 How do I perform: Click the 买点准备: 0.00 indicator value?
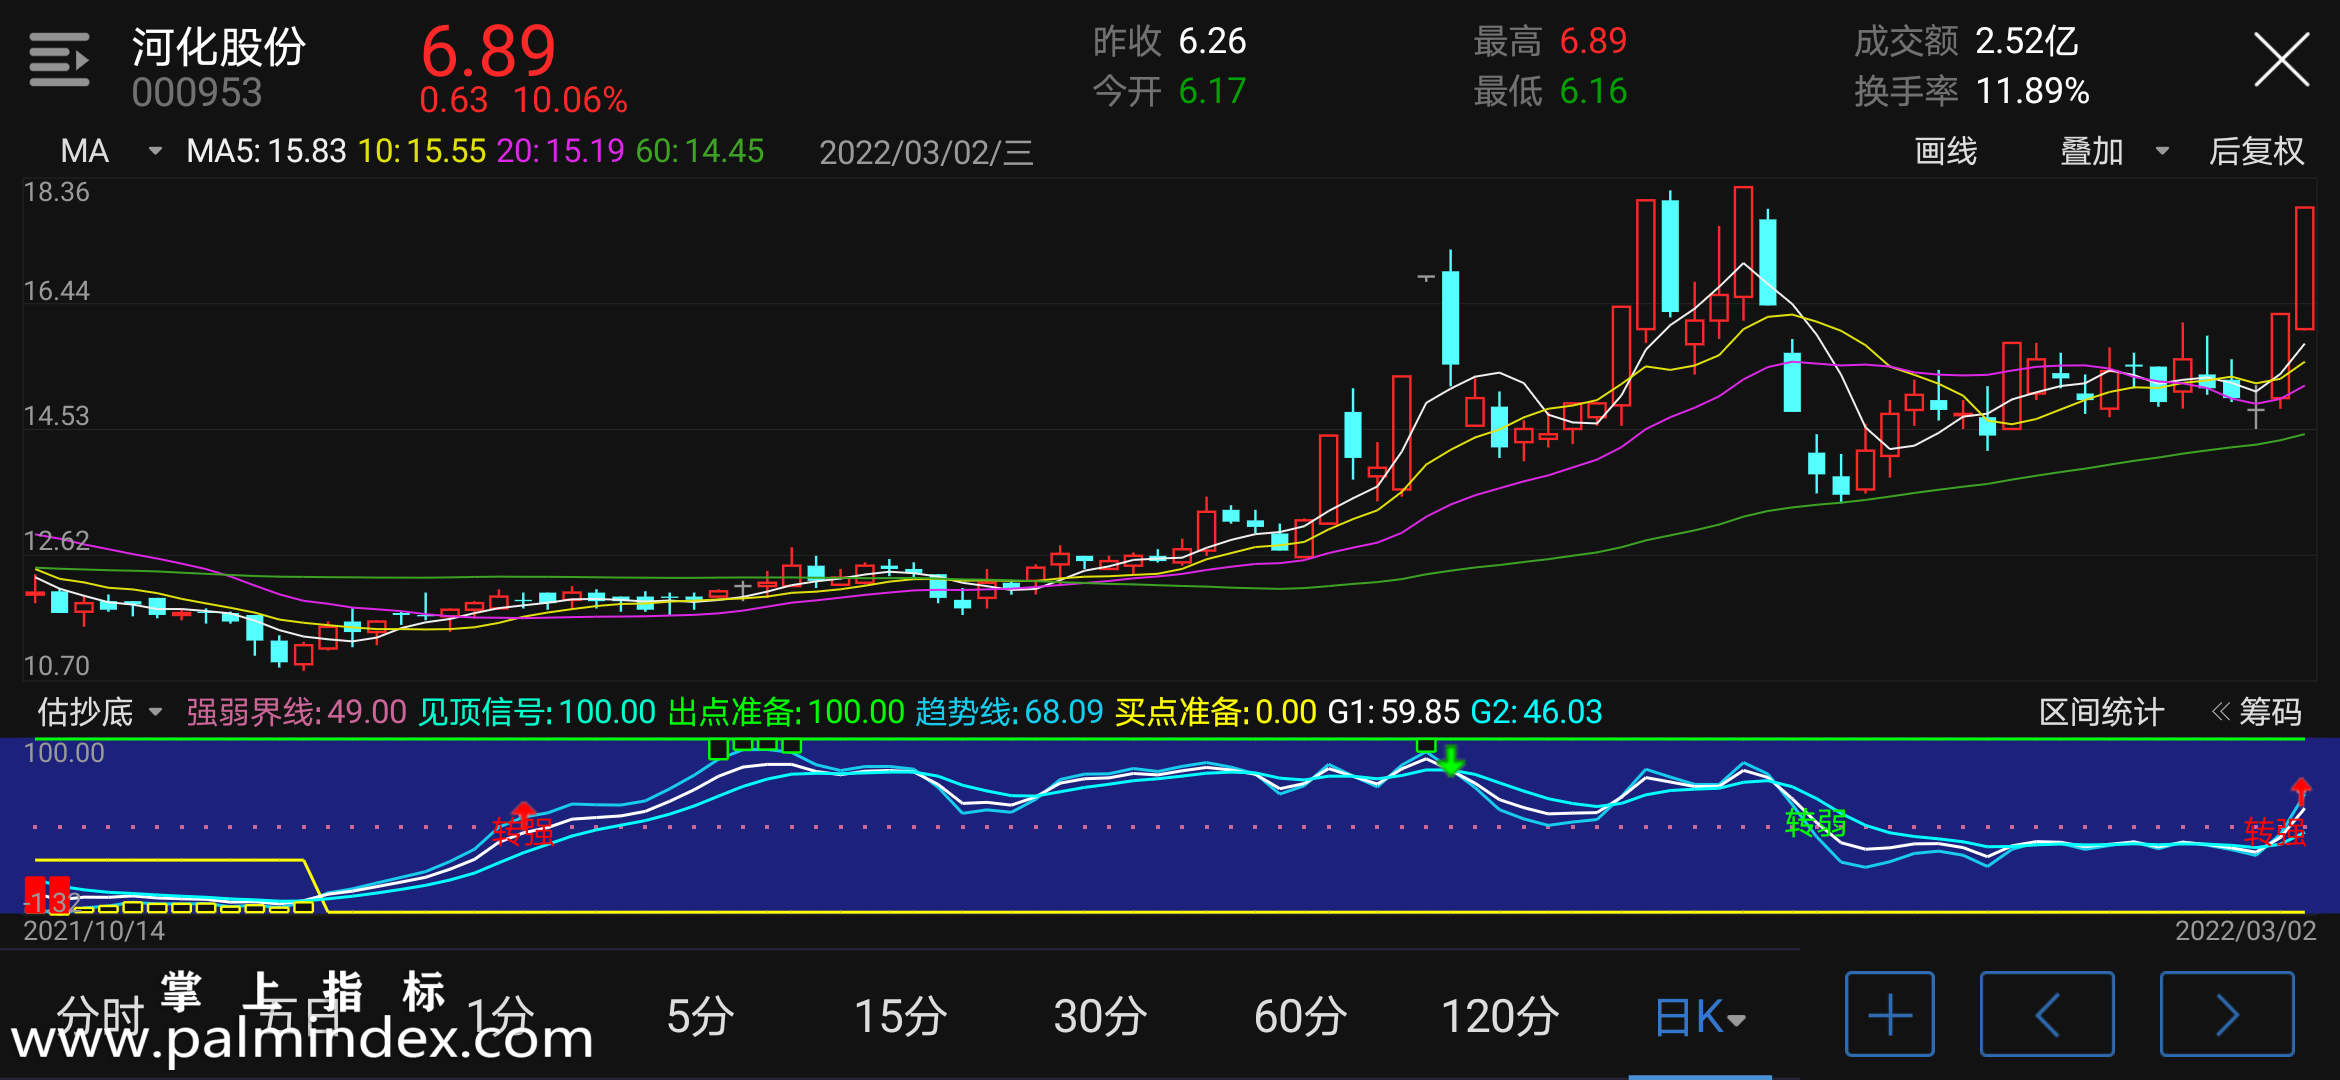(1215, 712)
